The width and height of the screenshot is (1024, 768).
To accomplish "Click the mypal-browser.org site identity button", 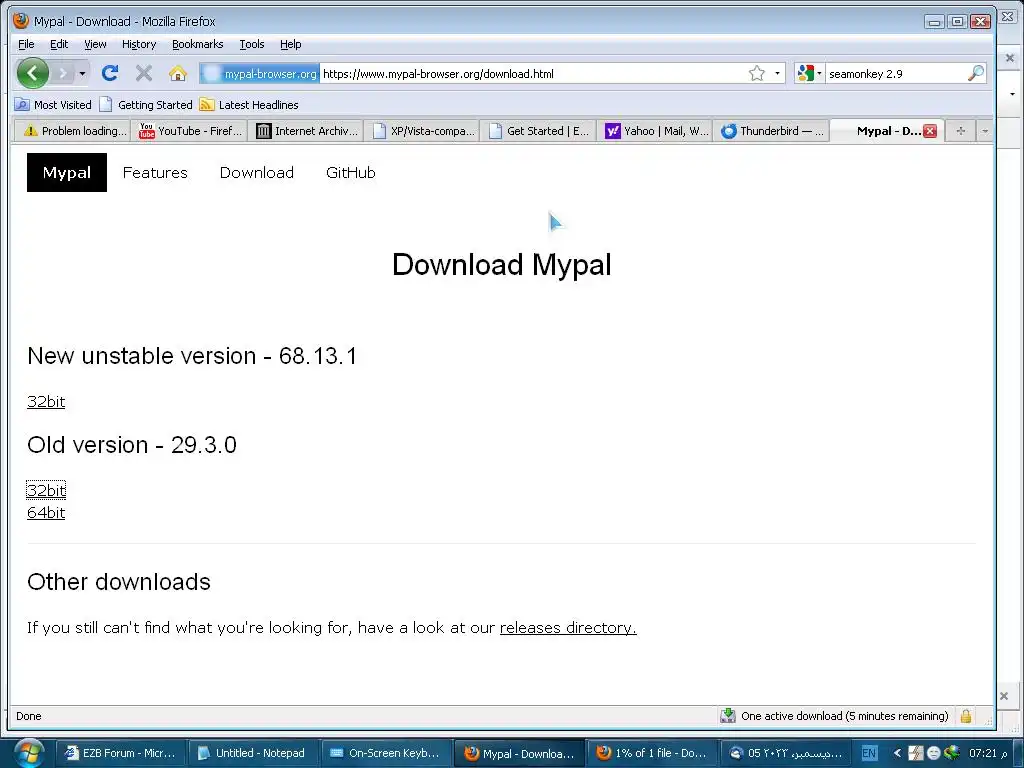I will tap(259, 74).
